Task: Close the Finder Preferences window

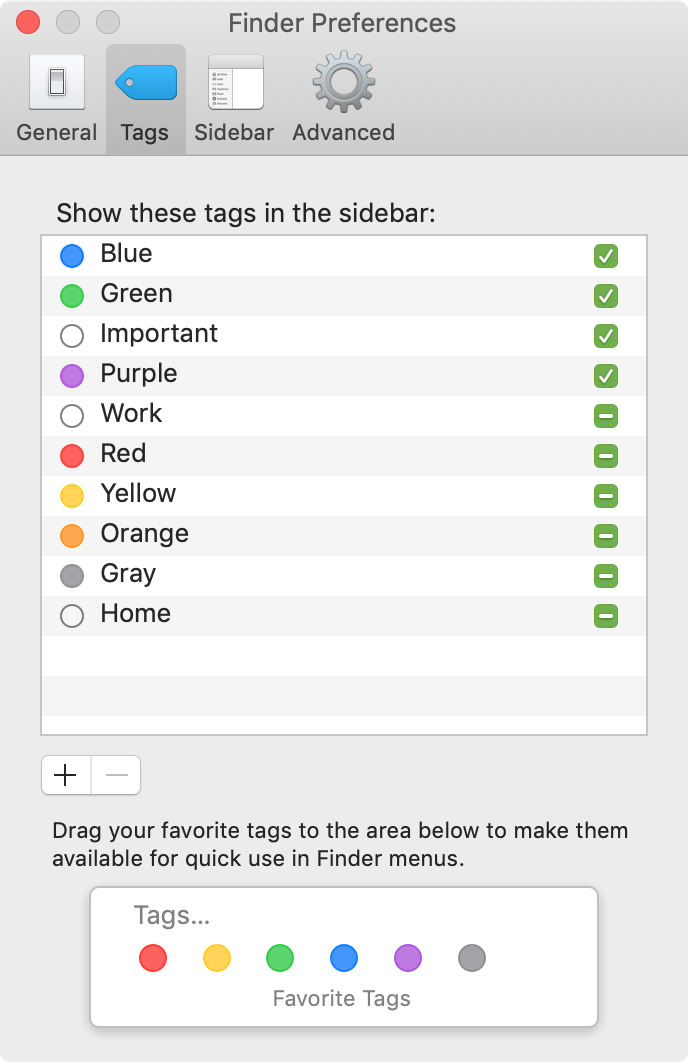Action: 28,22
